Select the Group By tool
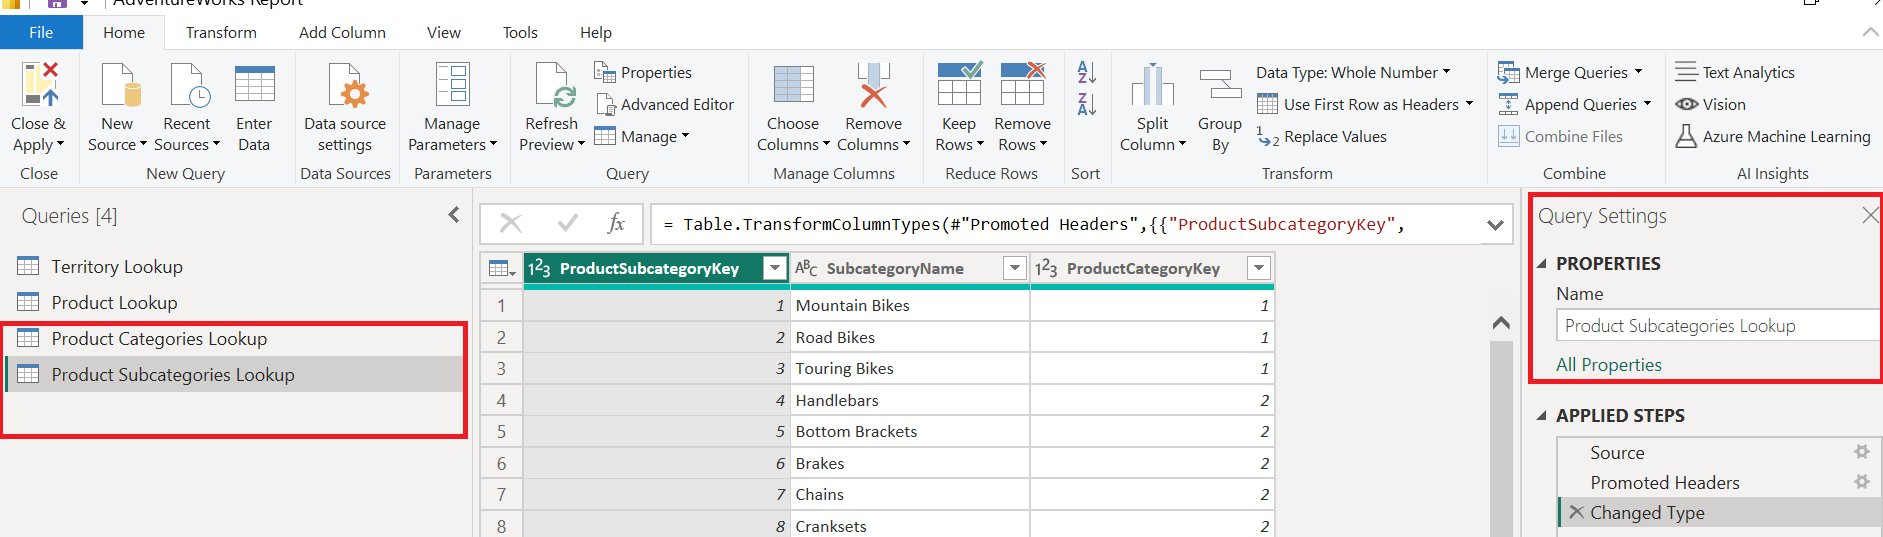 1220,111
